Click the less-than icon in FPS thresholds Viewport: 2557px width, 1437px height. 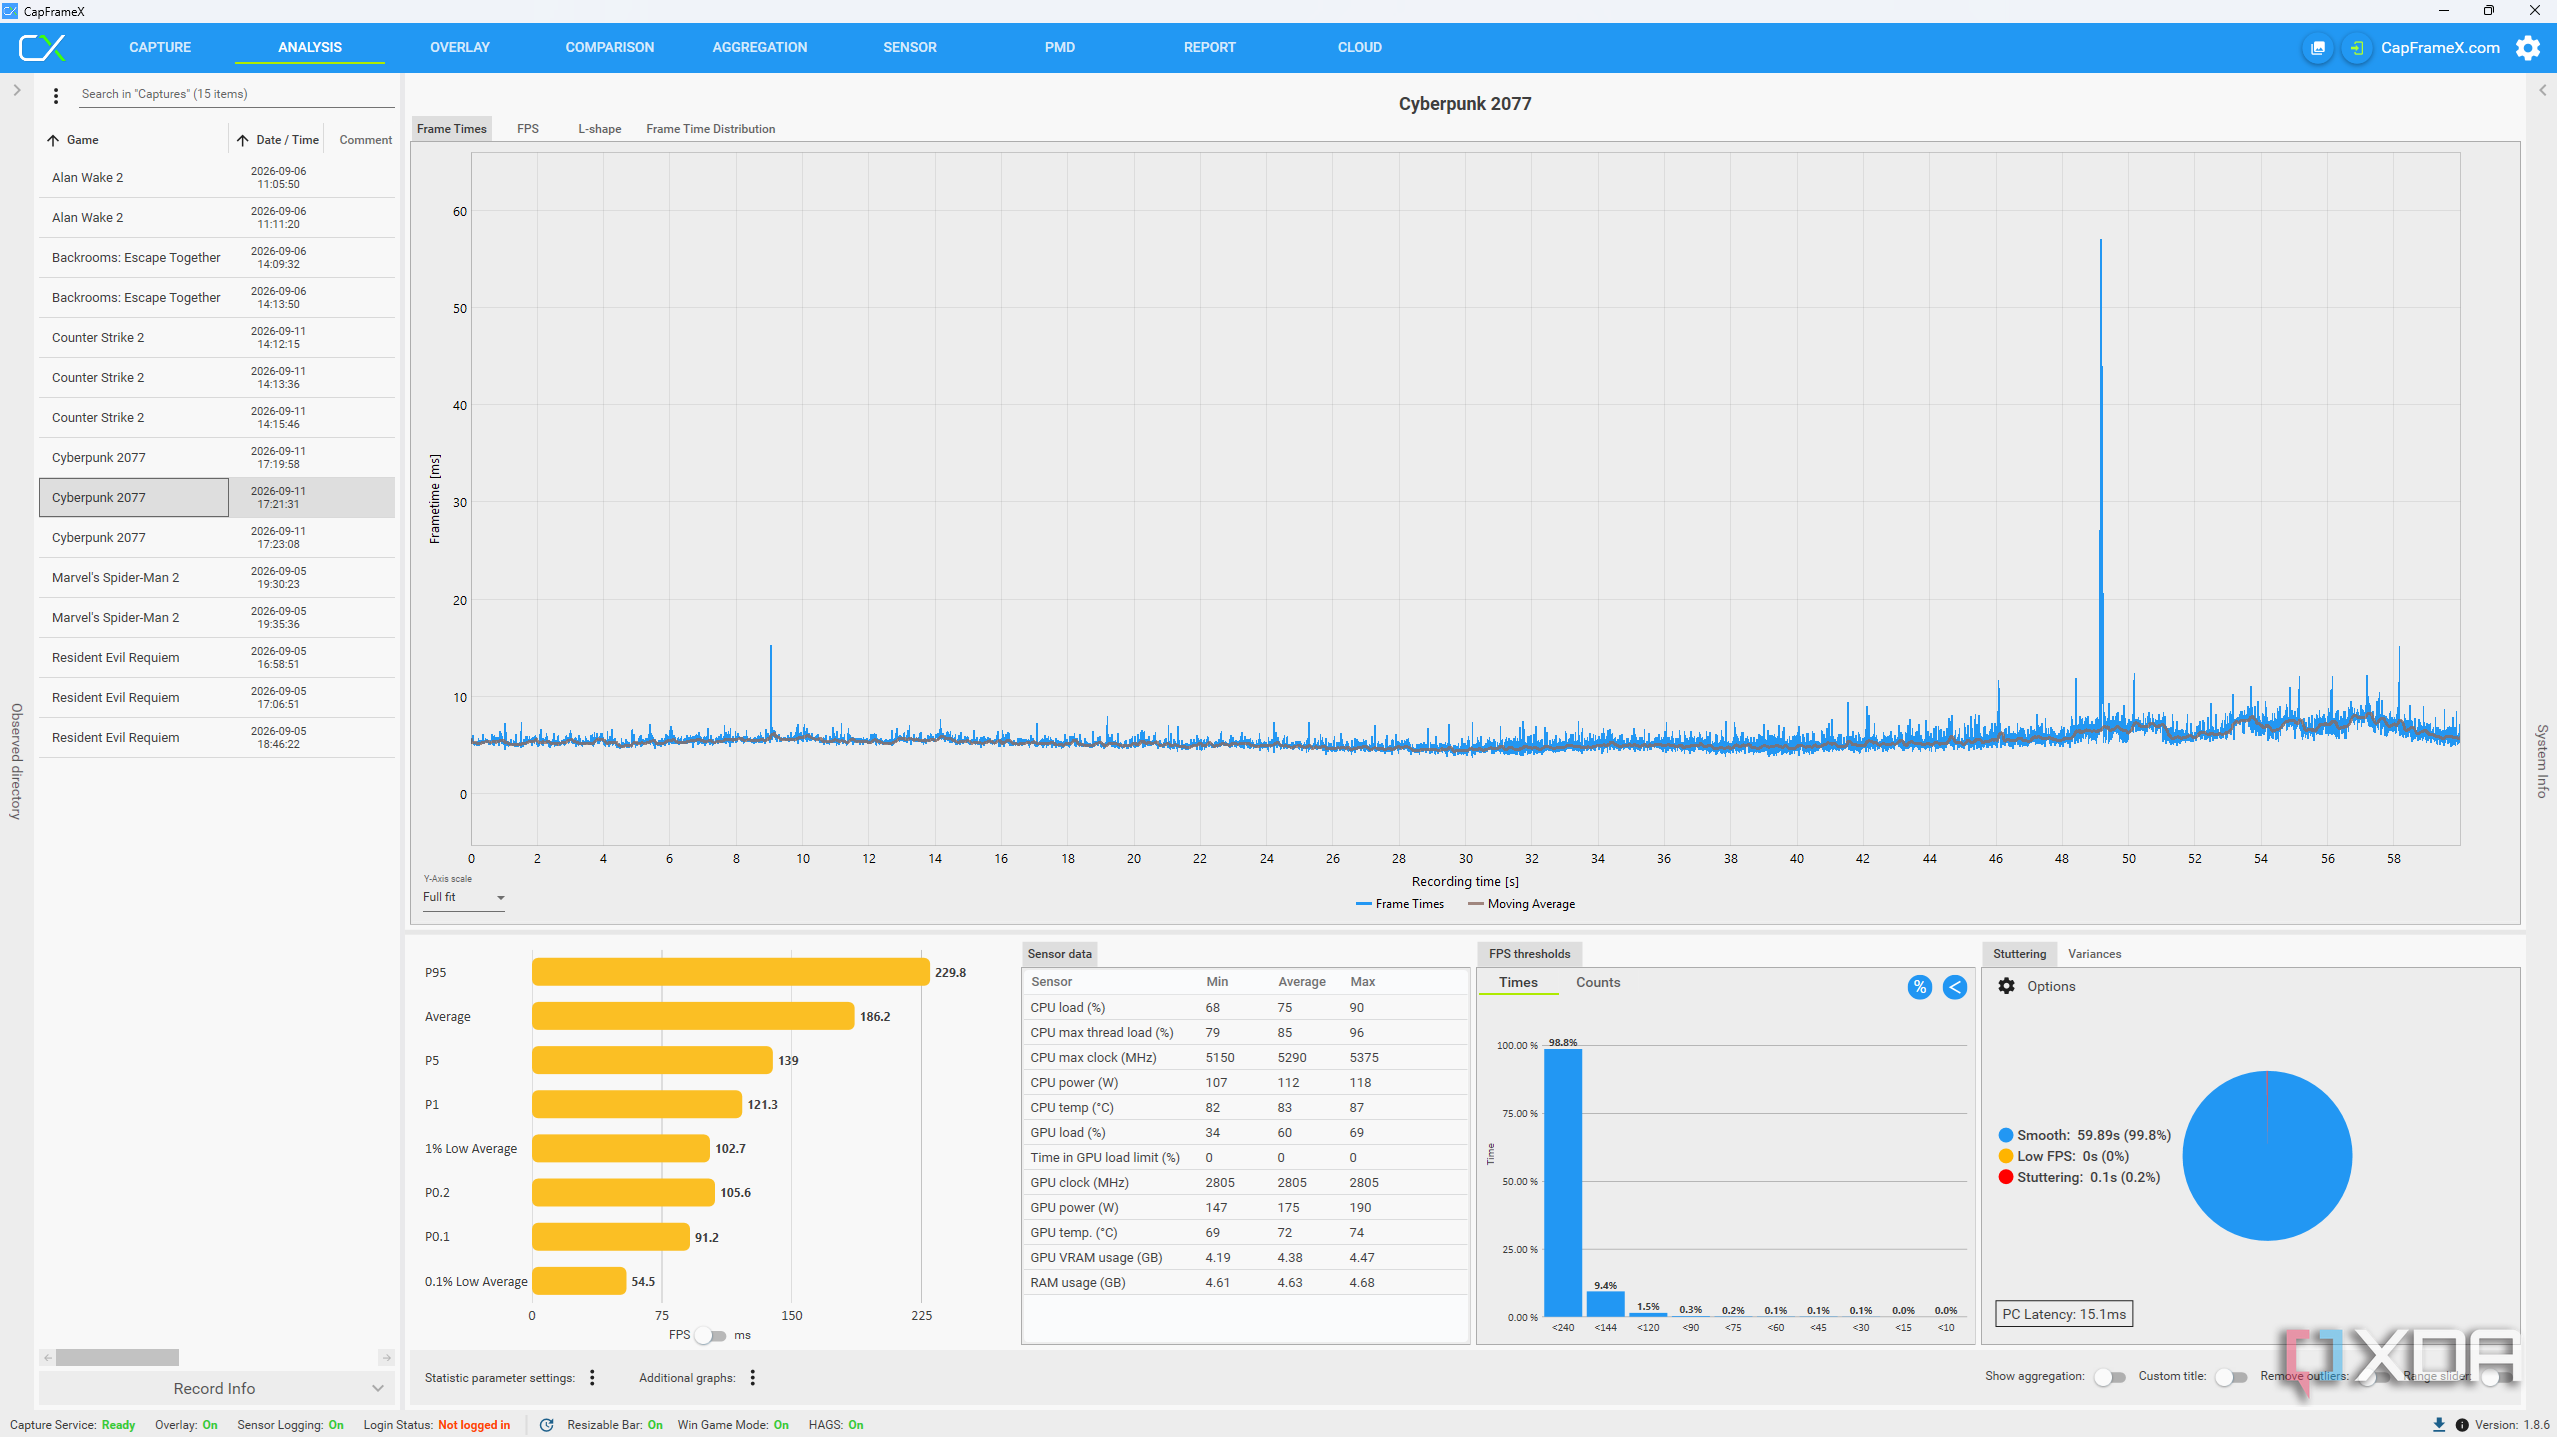click(1954, 987)
